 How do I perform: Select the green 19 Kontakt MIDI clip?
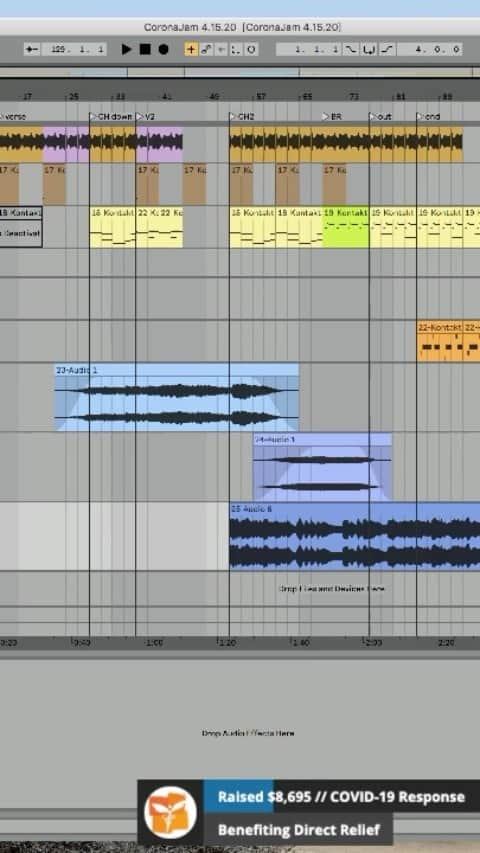[x=346, y=227]
